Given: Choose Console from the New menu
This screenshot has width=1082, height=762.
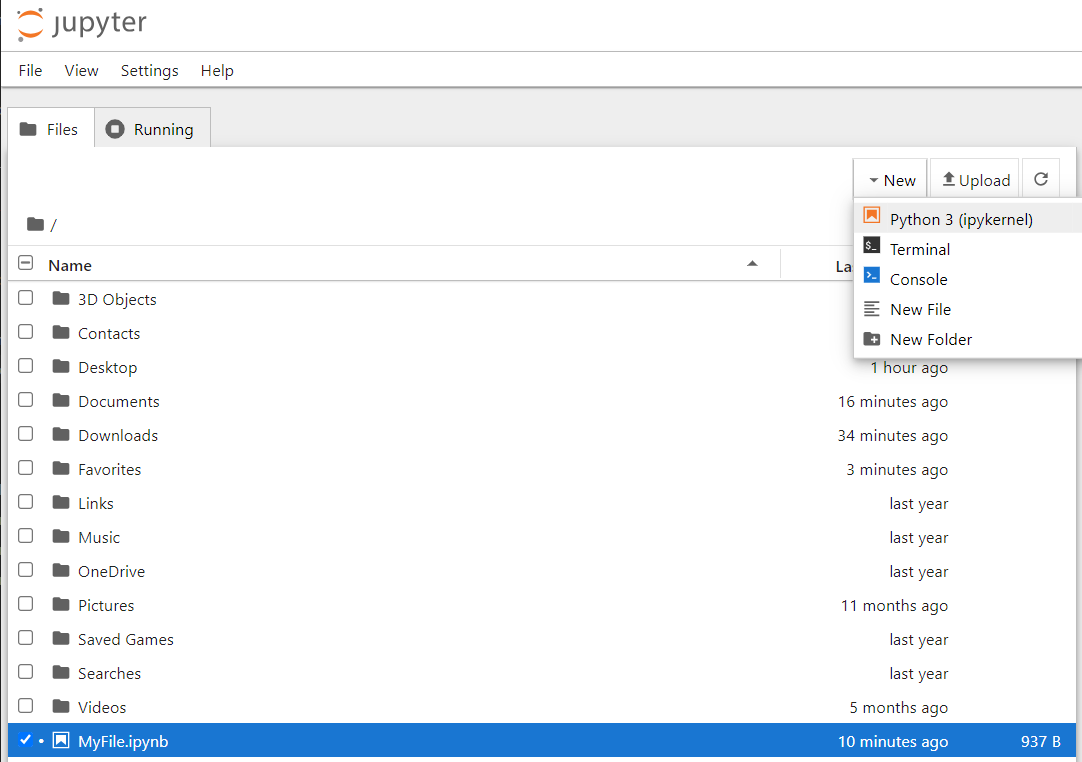Looking at the screenshot, I should click(x=967, y=279).
